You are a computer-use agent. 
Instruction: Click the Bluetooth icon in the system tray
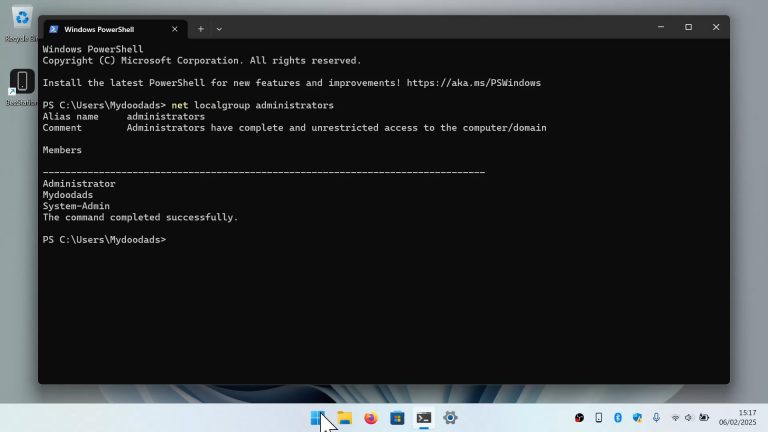(x=617, y=418)
